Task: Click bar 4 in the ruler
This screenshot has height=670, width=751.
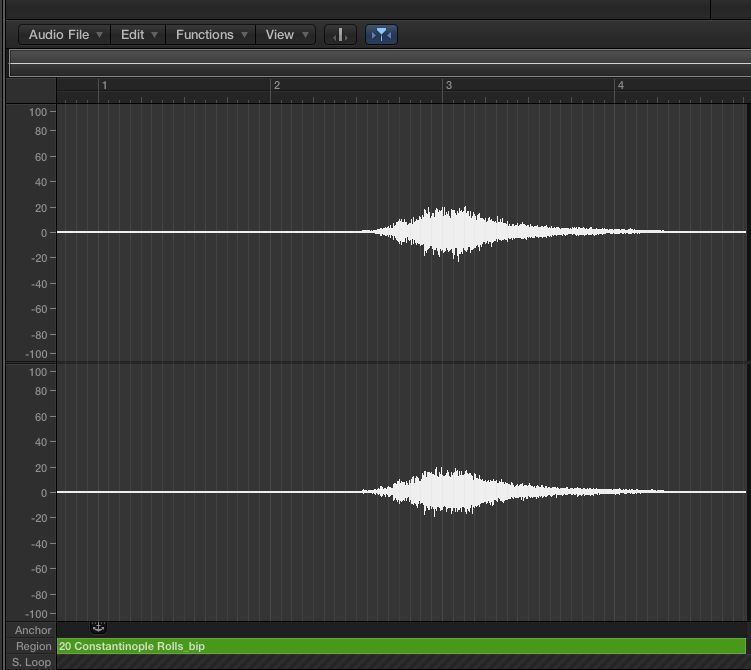Action: [x=620, y=85]
